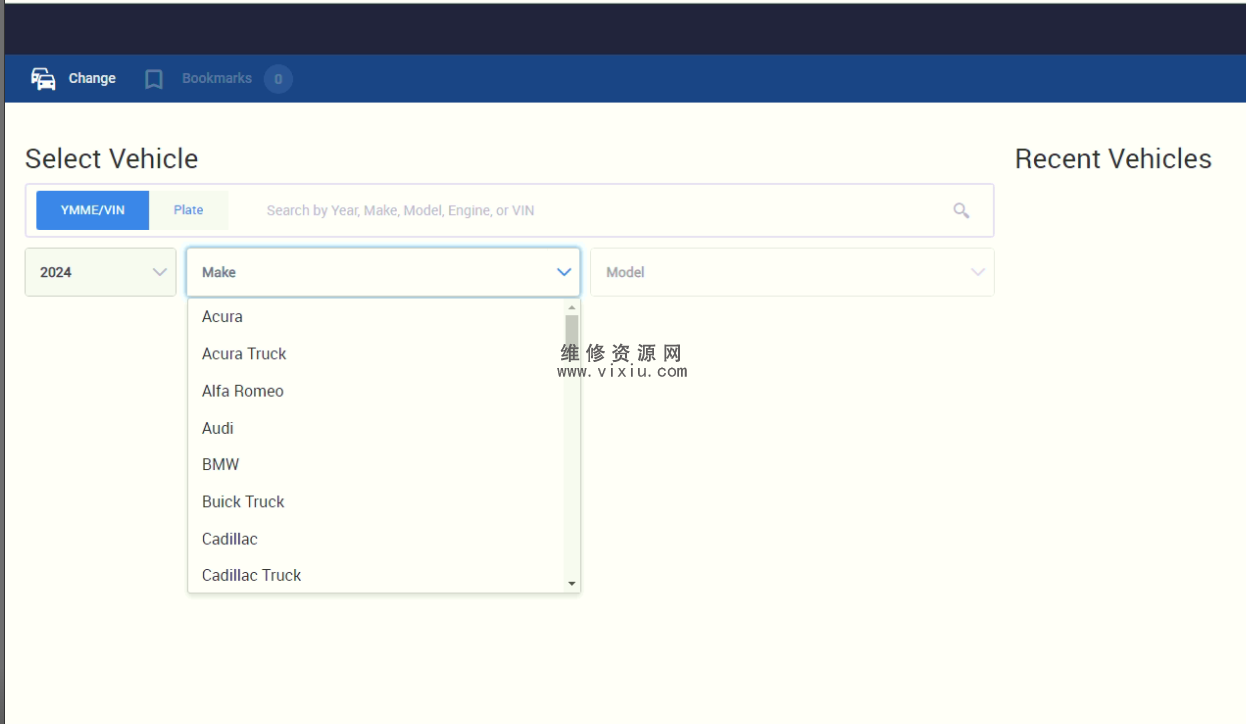Open the 2024 year dropdown
Viewport: 1246px width, 724px height.
pos(100,272)
